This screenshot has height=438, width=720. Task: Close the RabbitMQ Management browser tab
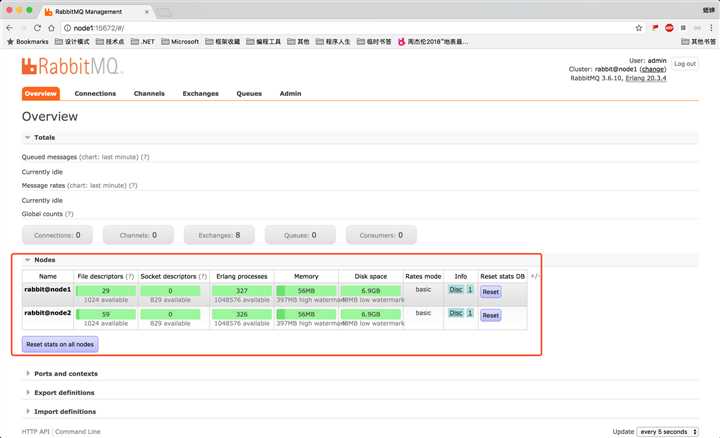point(147,12)
